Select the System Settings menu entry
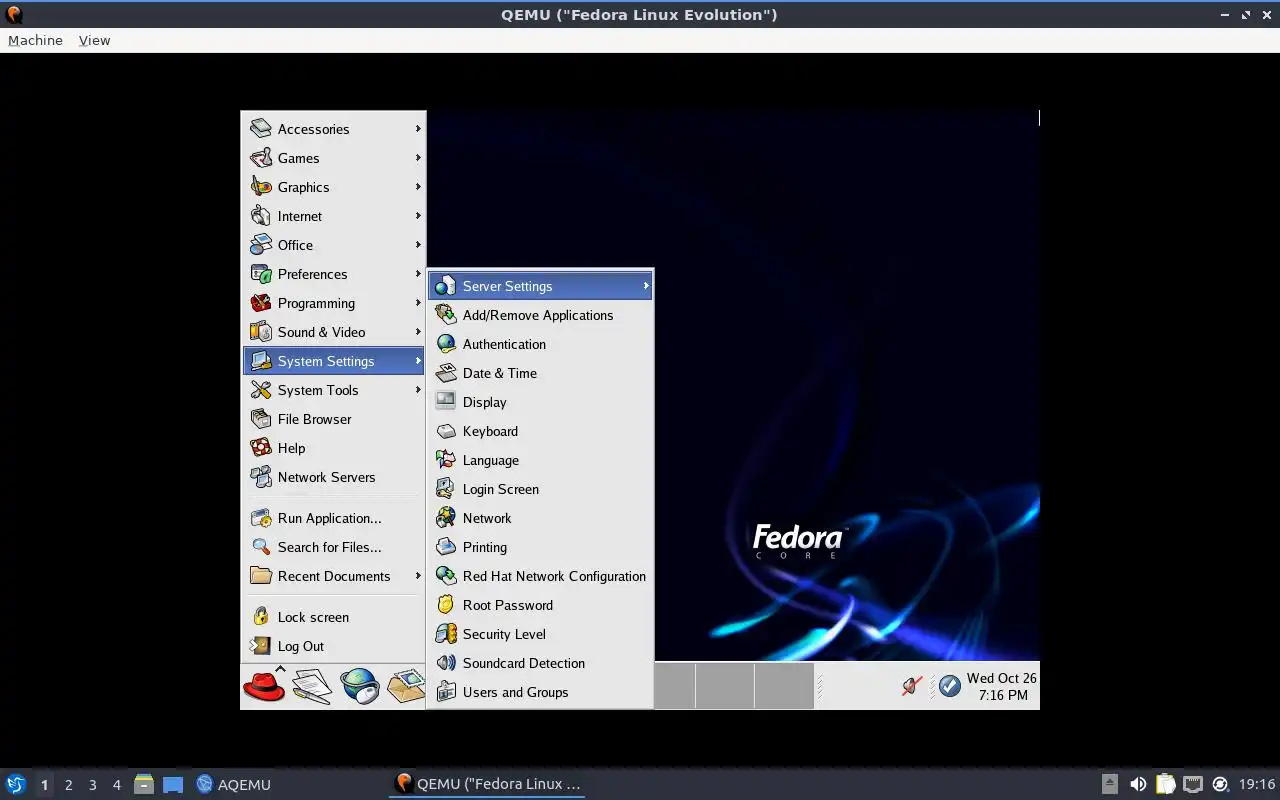1280x800 pixels. [334, 361]
